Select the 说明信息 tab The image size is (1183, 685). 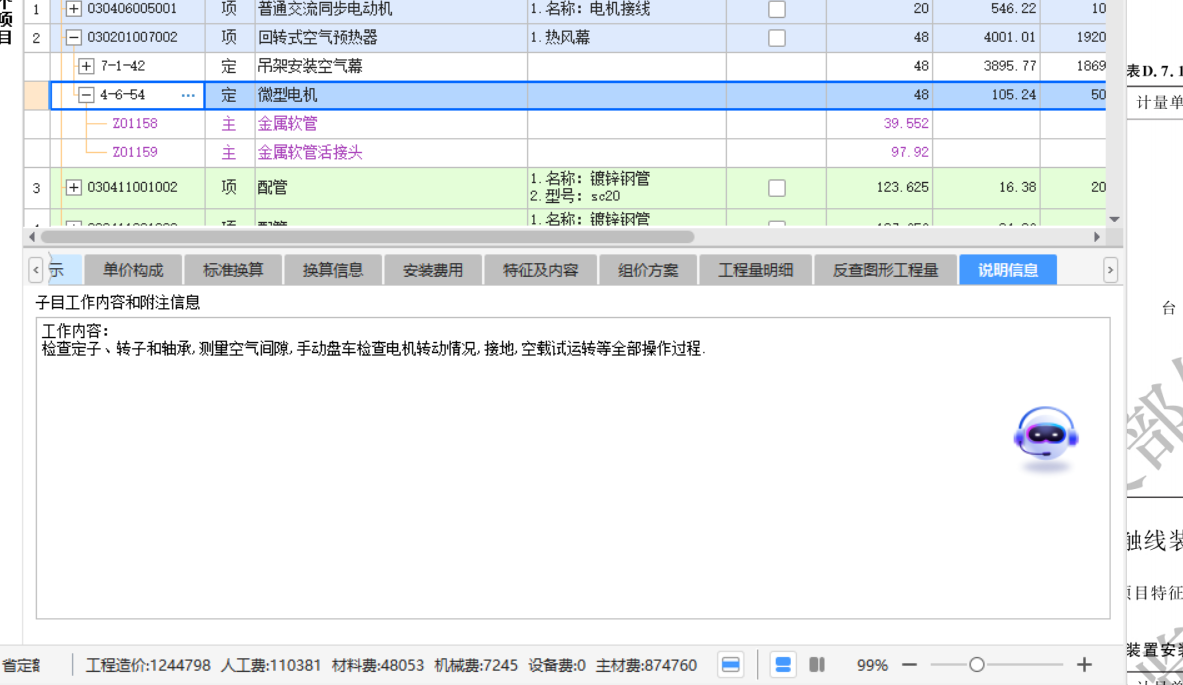click(x=1008, y=270)
